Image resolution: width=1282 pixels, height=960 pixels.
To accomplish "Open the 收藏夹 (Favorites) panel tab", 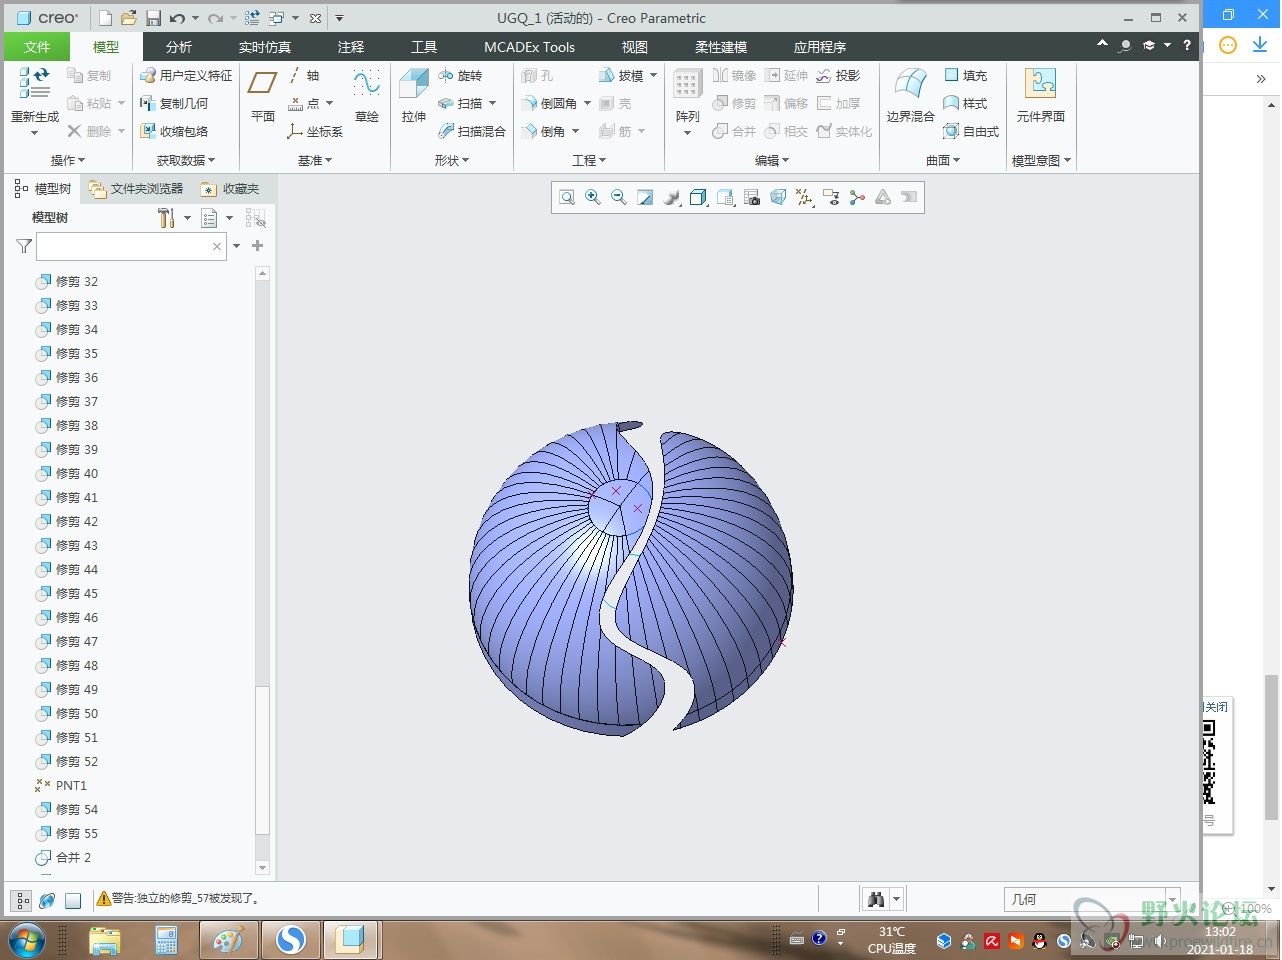I will tap(230, 188).
